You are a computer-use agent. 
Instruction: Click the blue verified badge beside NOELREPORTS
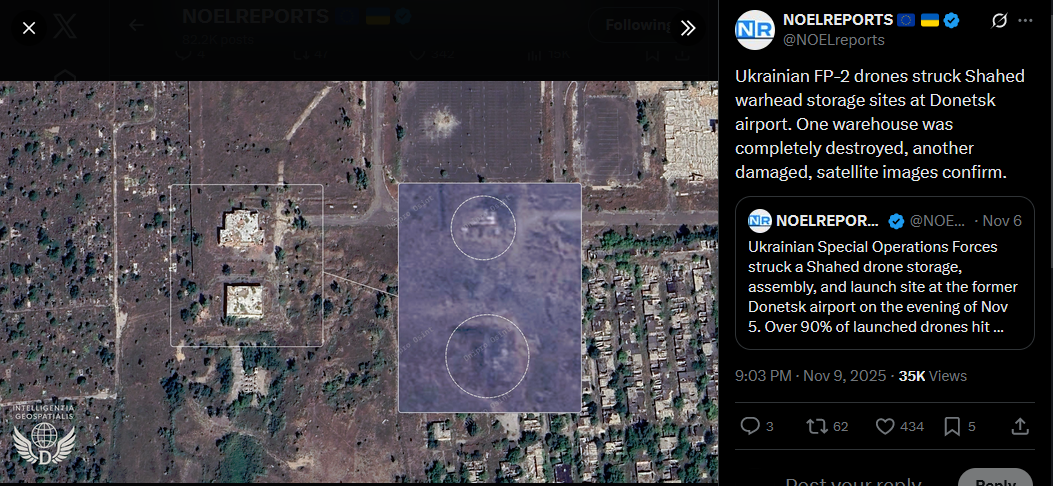951,20
